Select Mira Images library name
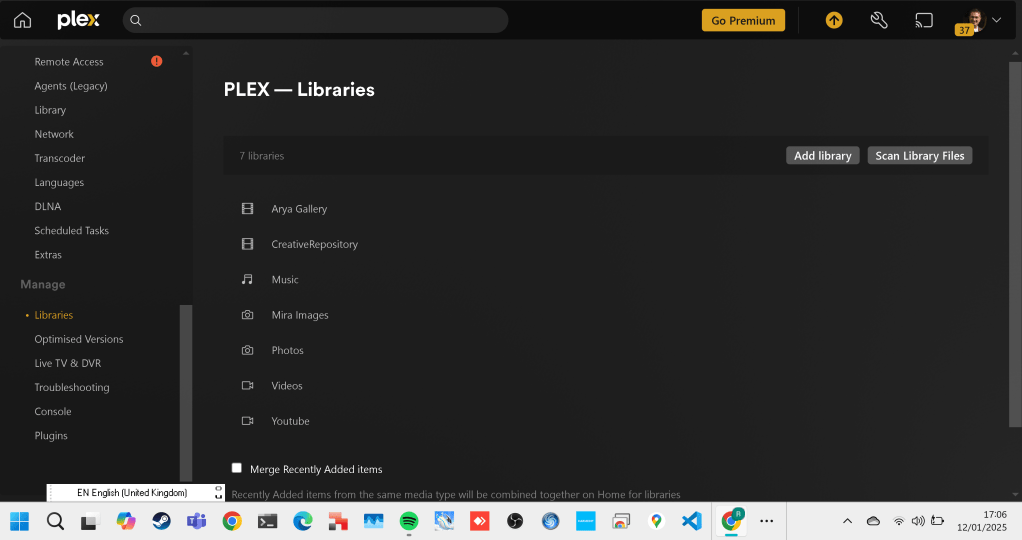 coord(300,315)
